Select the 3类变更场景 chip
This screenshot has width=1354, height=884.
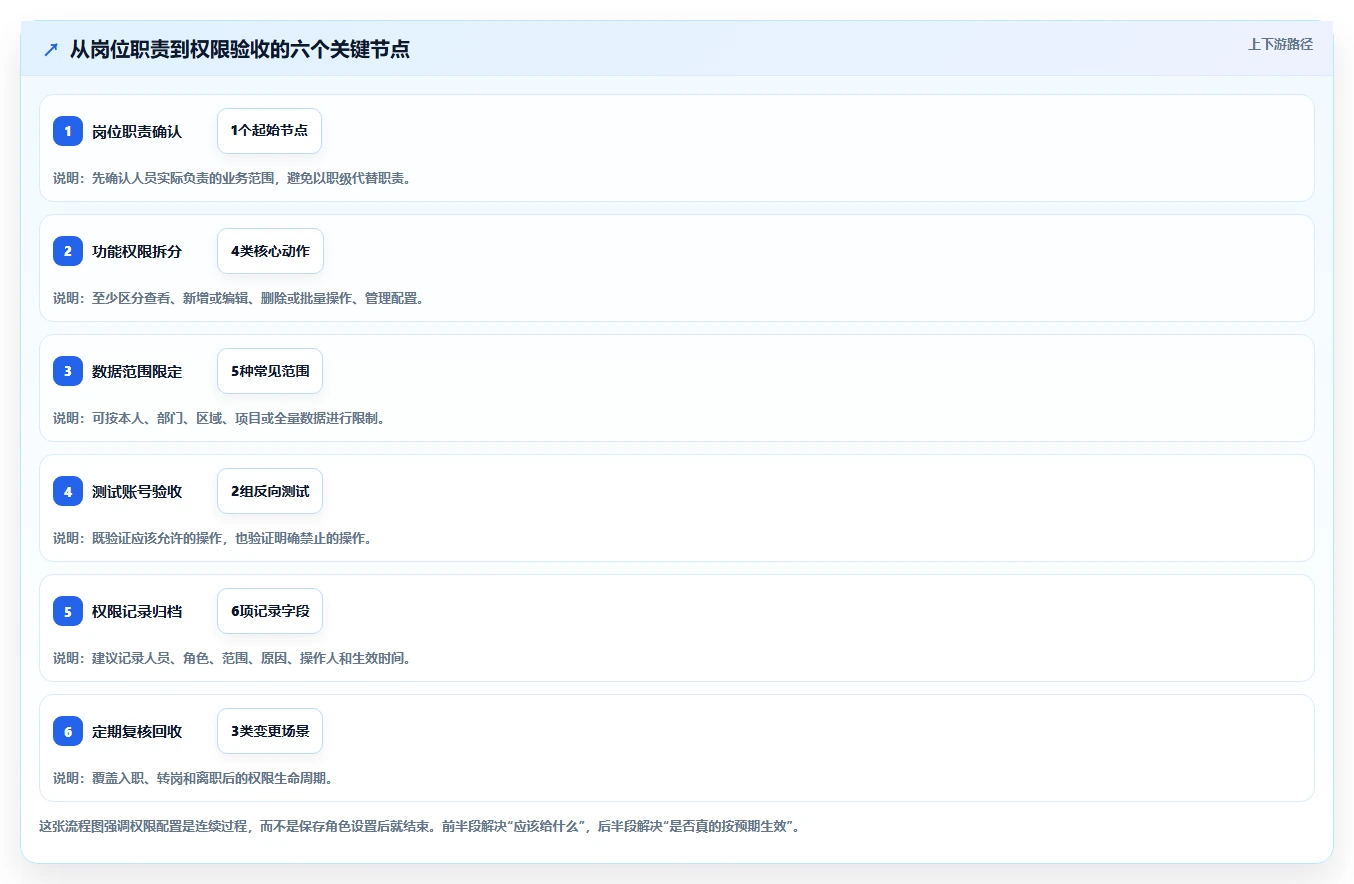[x=270, y=731]
